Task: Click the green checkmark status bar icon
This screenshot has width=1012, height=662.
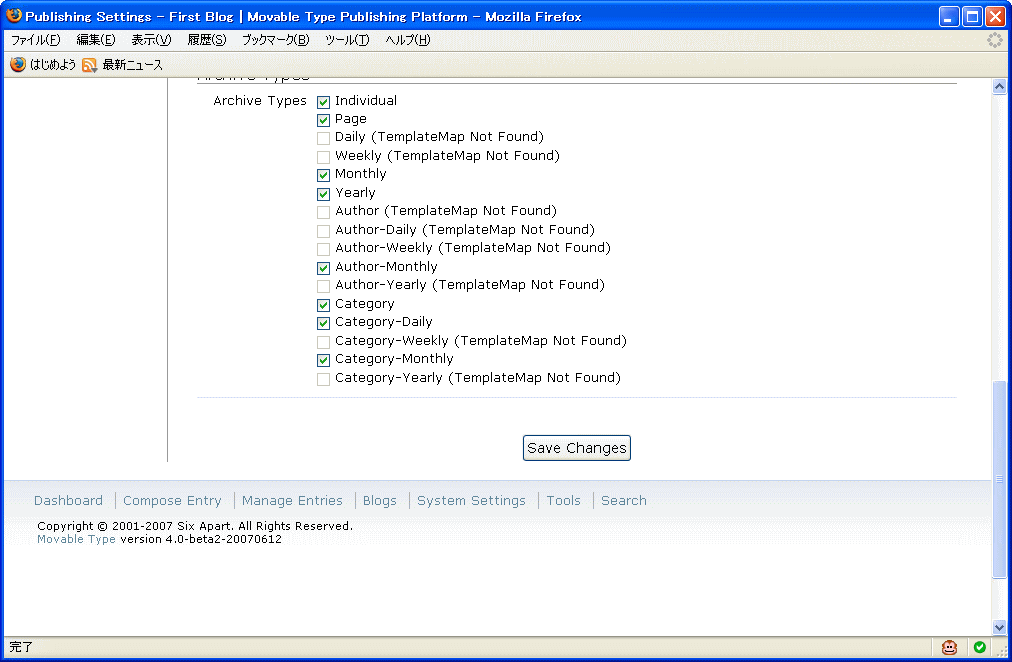Action: click(x=980, y=647)
